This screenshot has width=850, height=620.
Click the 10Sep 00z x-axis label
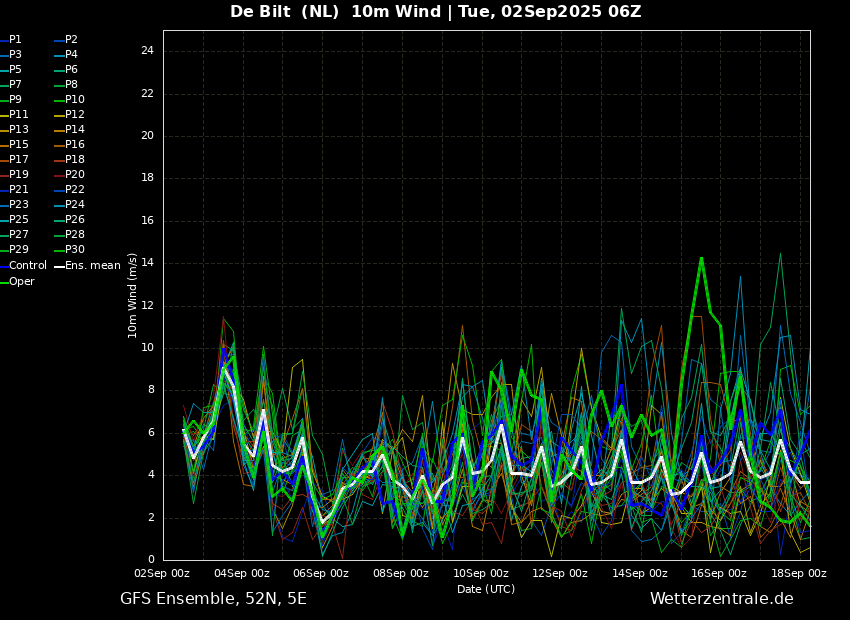481,574
